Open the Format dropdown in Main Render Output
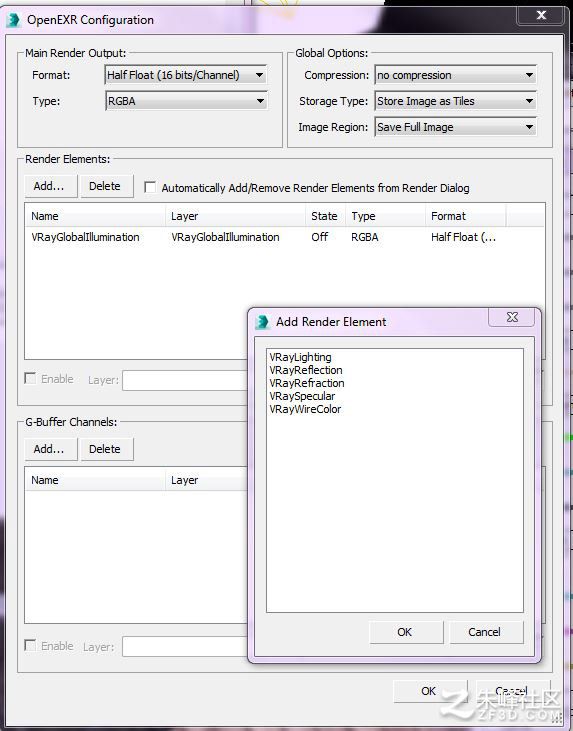Image resolution: width=573 pixels, height=731 pixels. pos(186,75)
